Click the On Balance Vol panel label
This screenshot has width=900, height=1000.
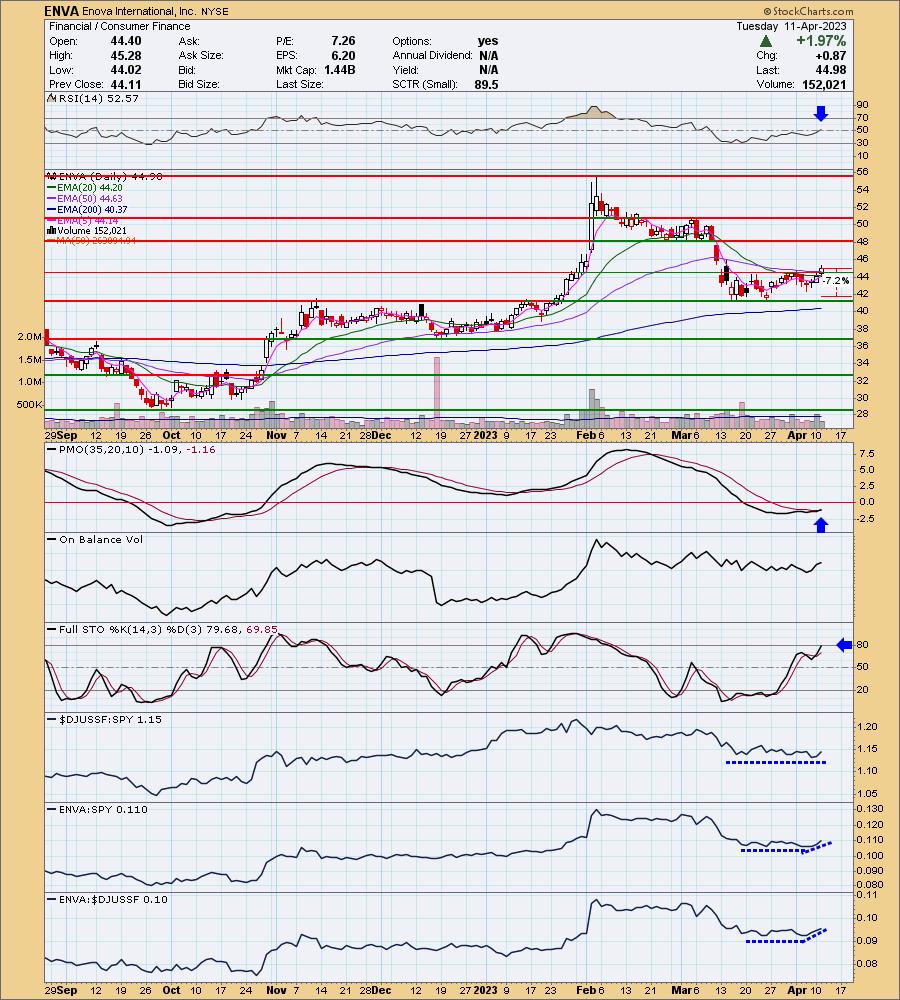click(96, 540)
